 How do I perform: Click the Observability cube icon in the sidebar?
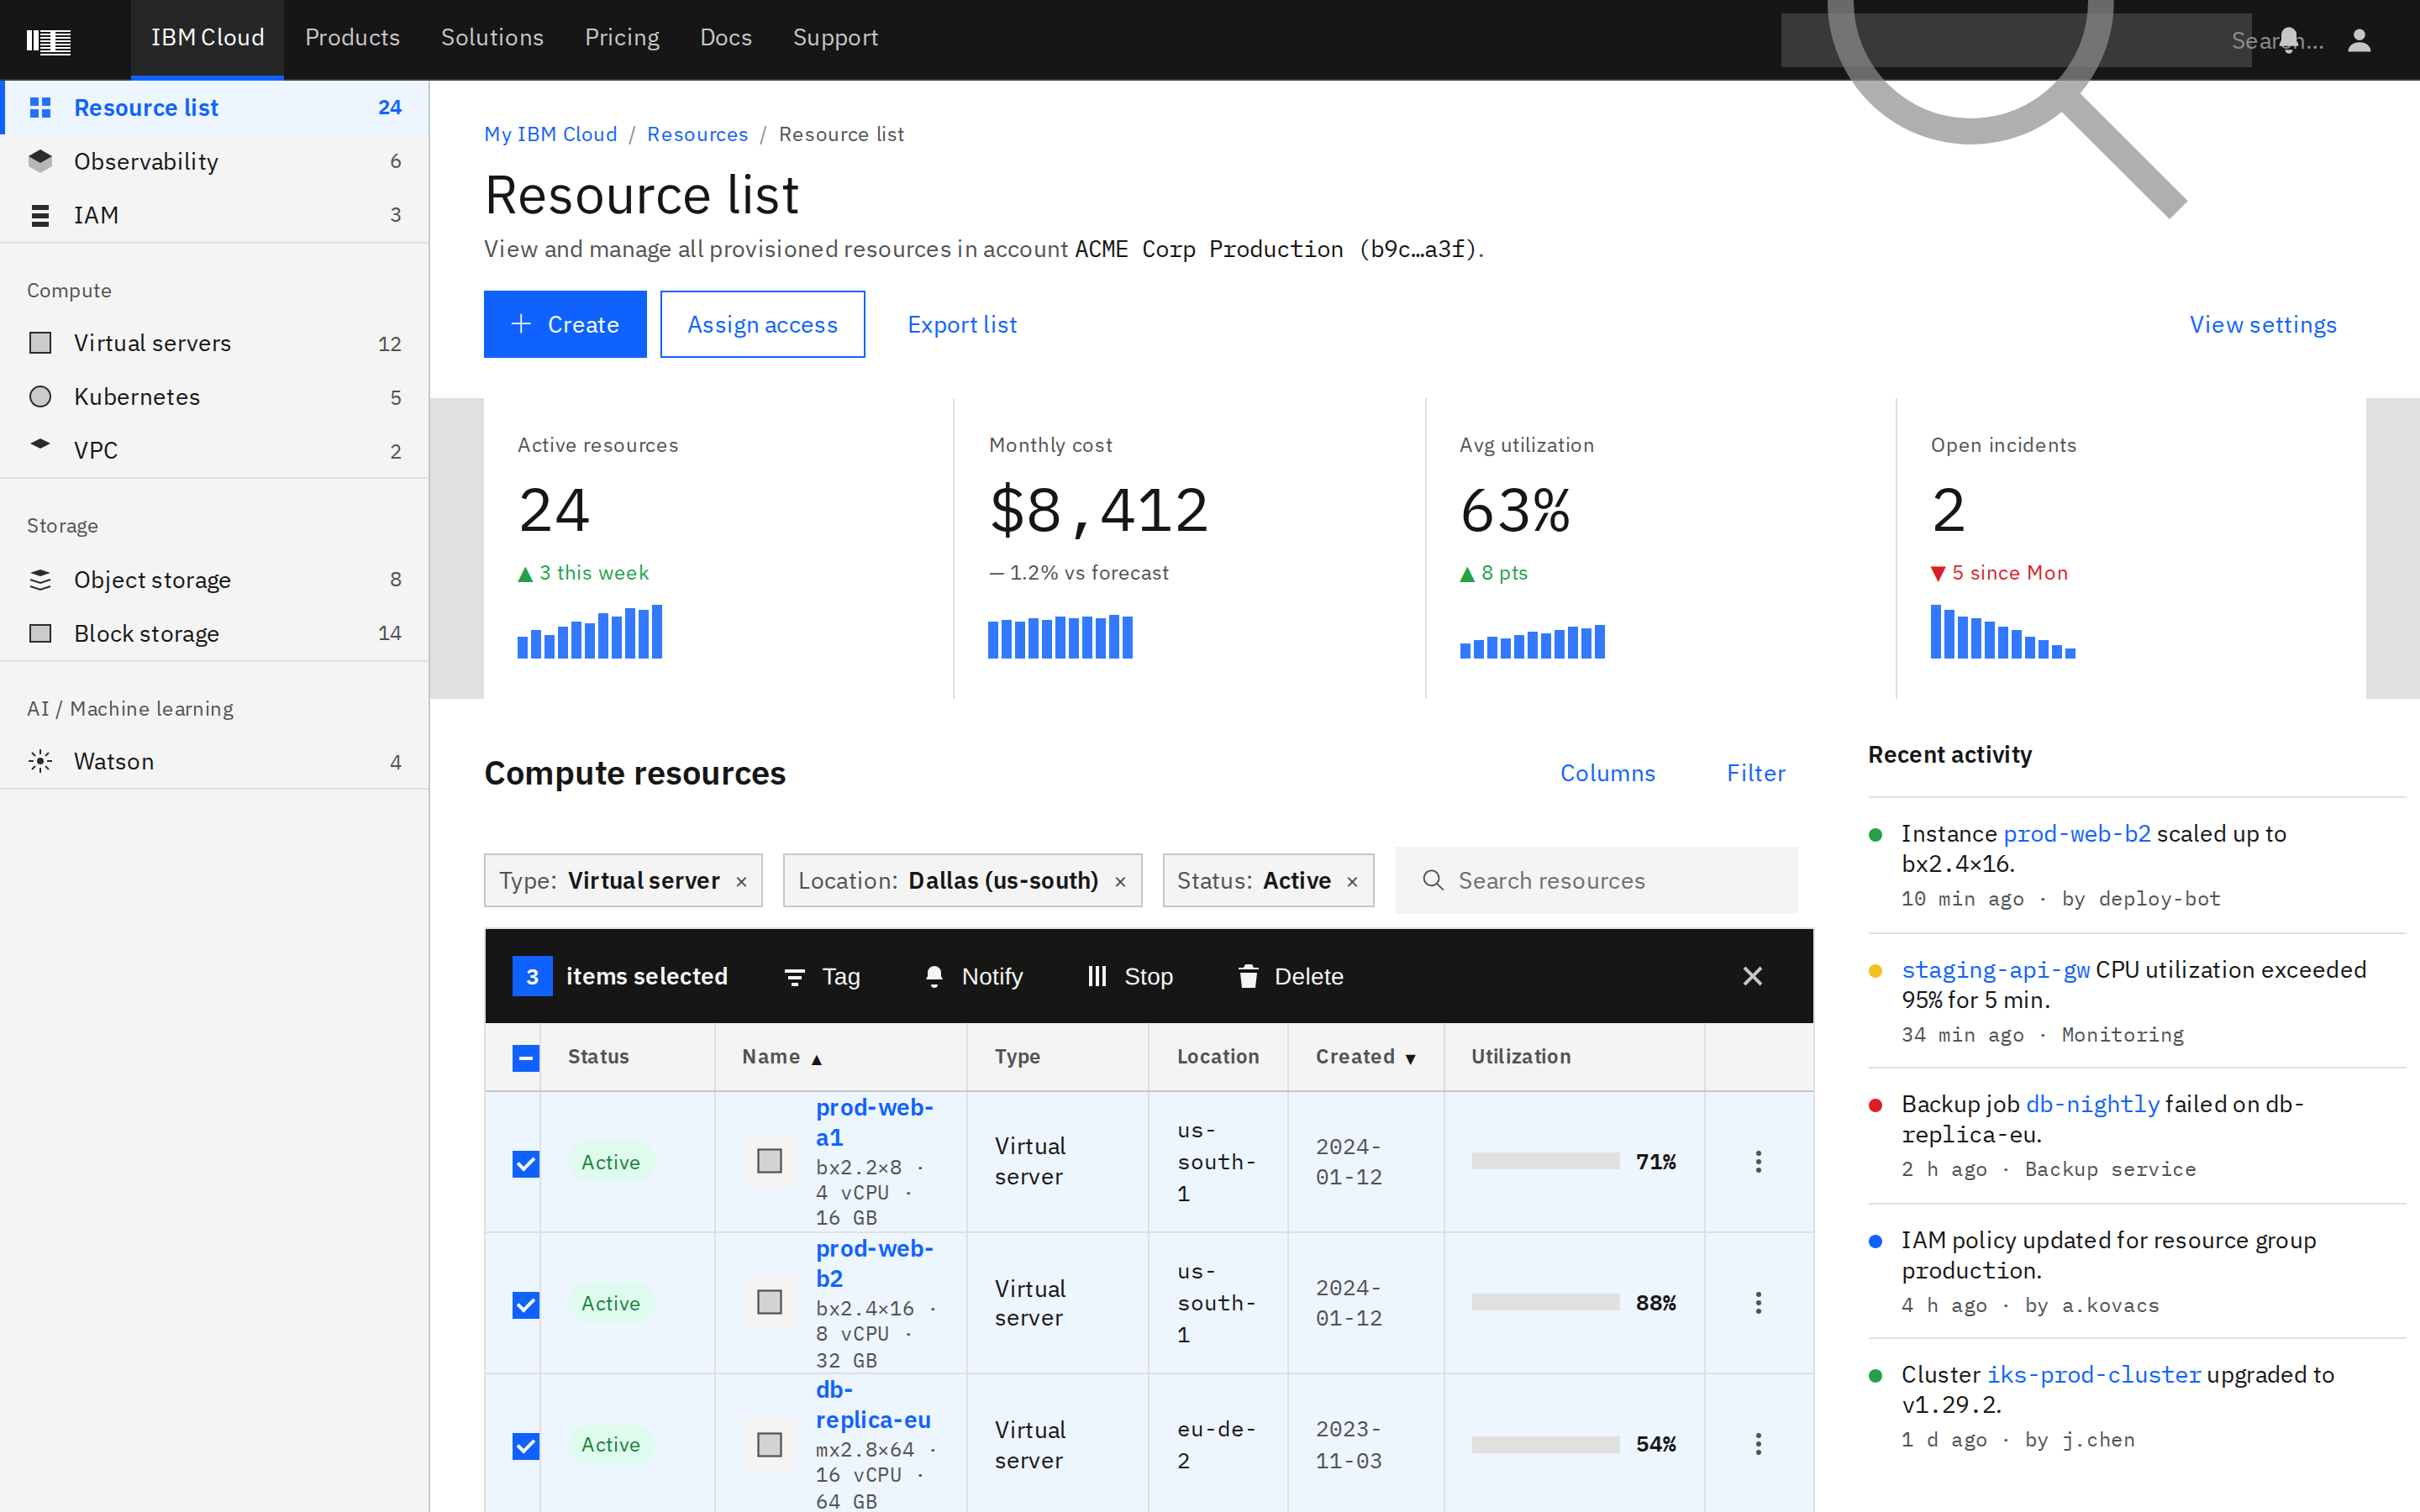pyautogui.click(x=40, y=161)
